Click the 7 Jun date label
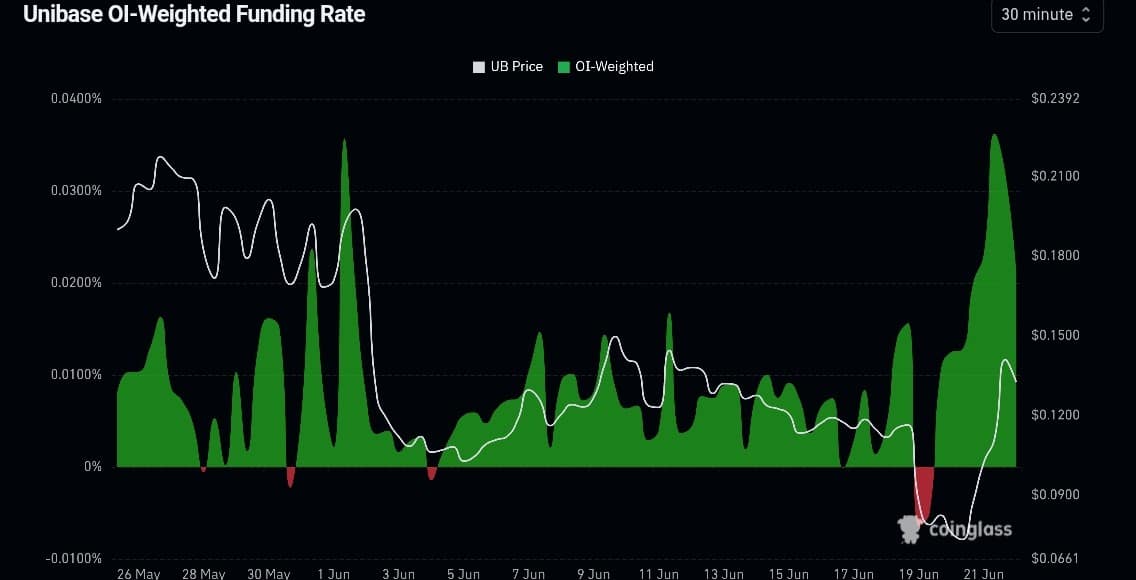The width and height of the screenshot is (1136, 580). coord(528,573)
